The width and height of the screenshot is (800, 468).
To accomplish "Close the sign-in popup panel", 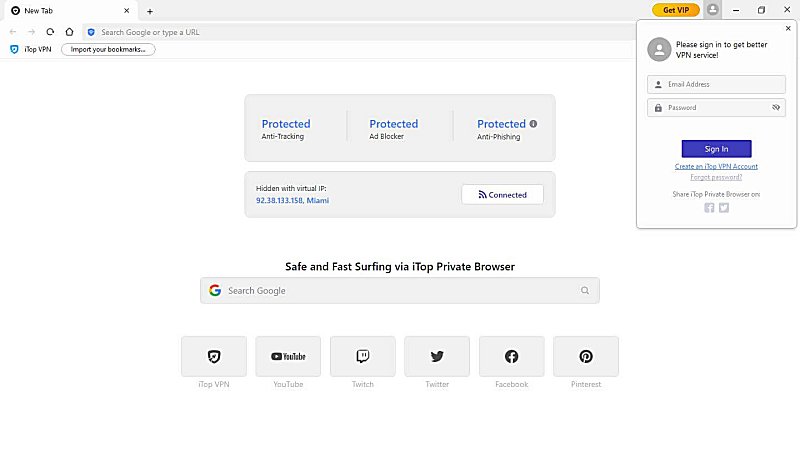I will click(x=788, y=28).
